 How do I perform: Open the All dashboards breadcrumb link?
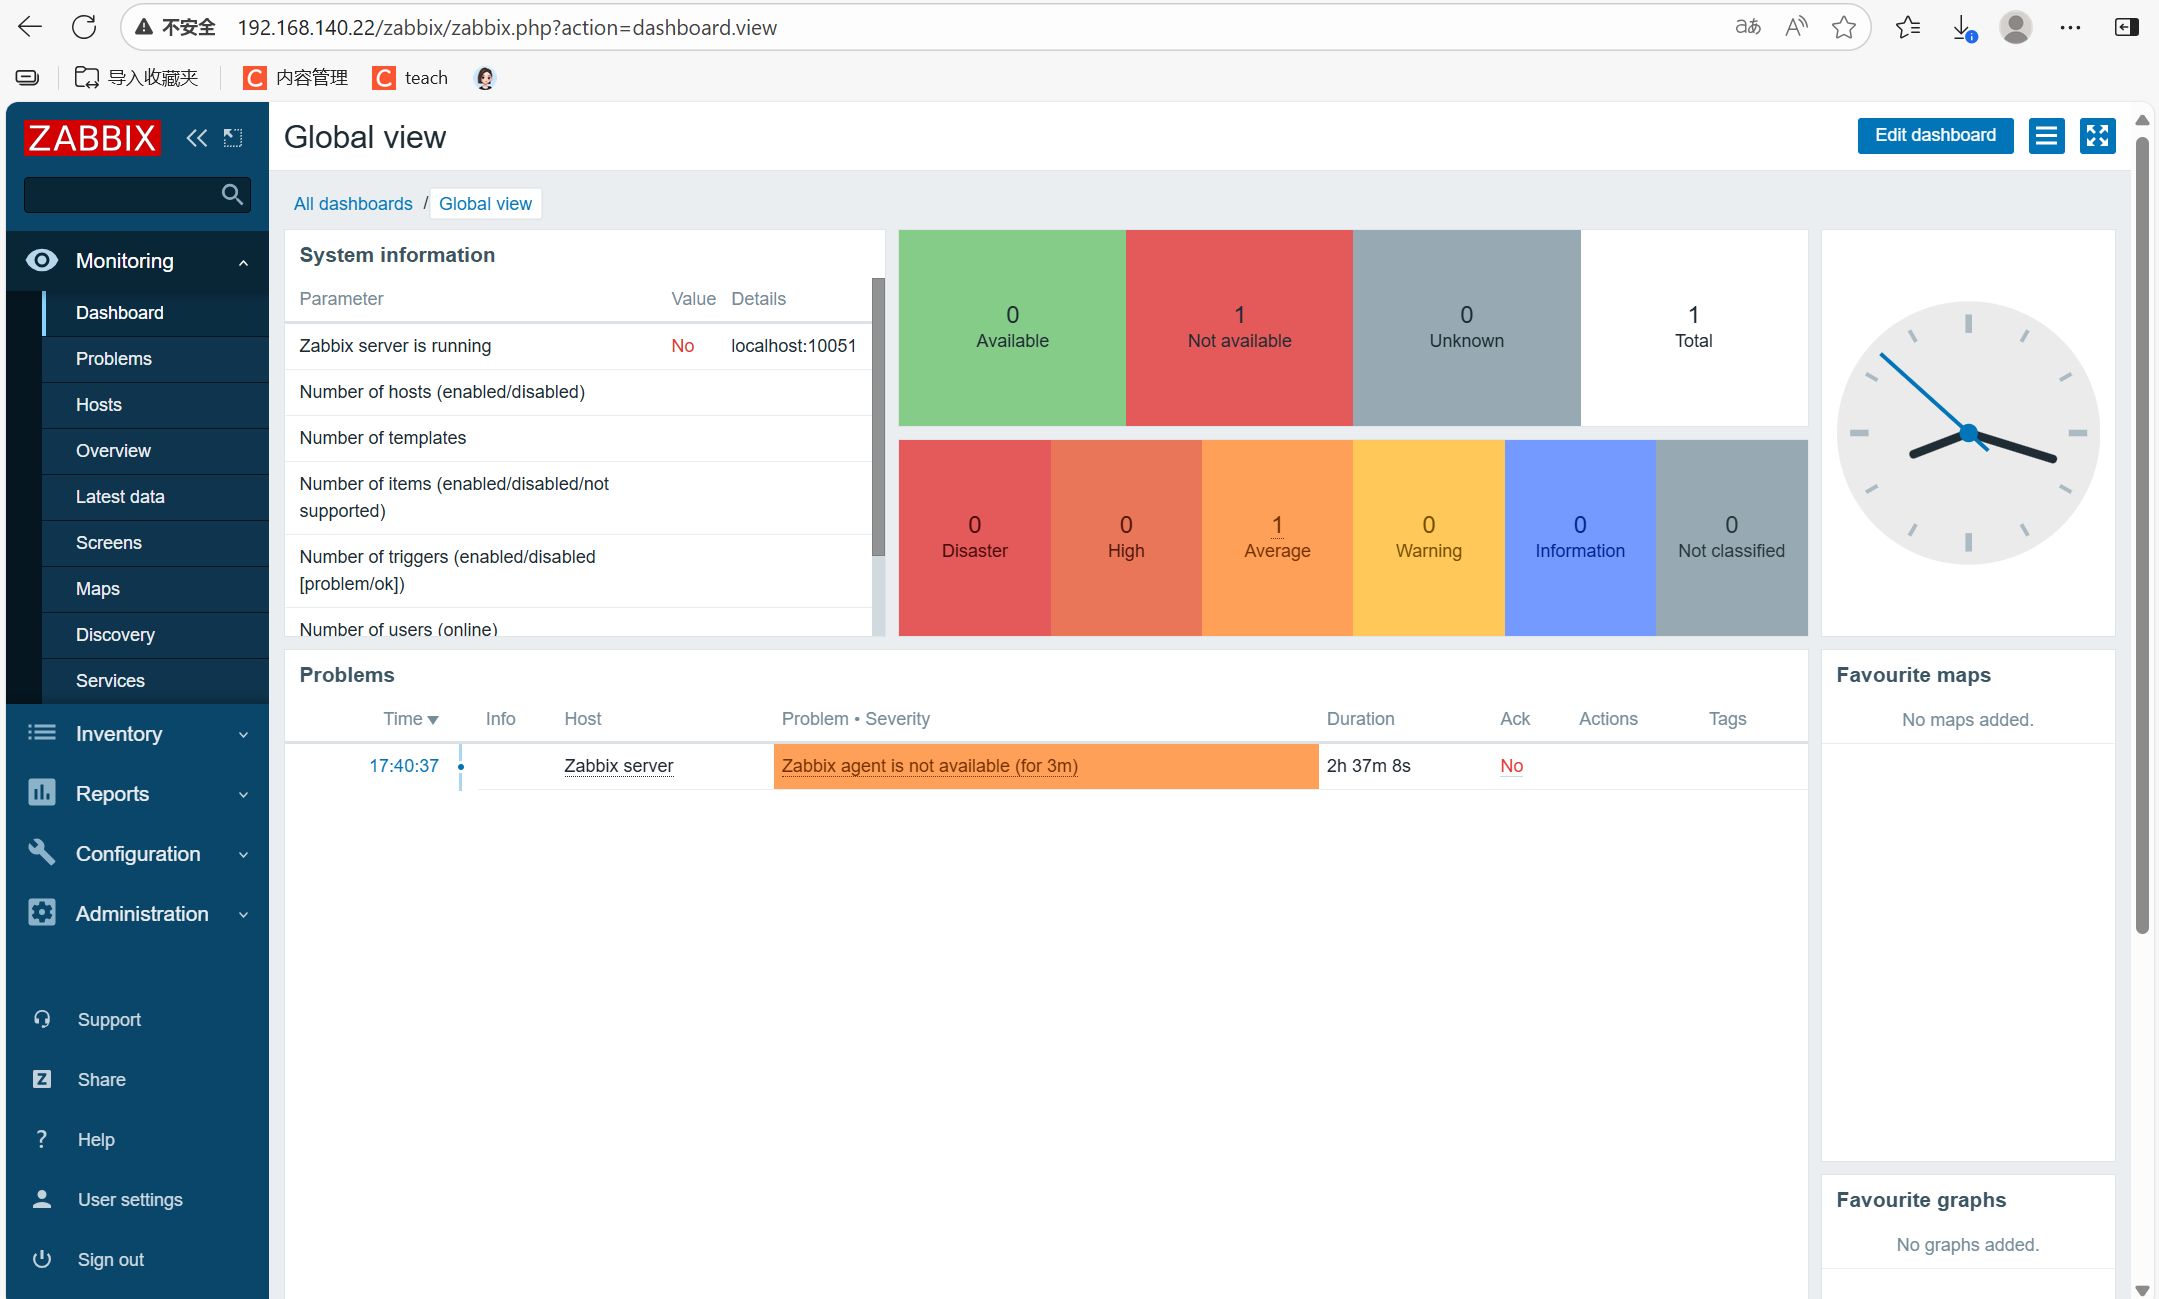pyautogui.click(x=353, y=204)
